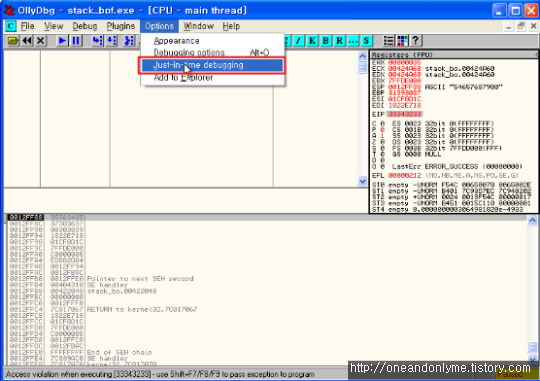
Task: Restart the program with the rewind icon
Action: (27, 41)
